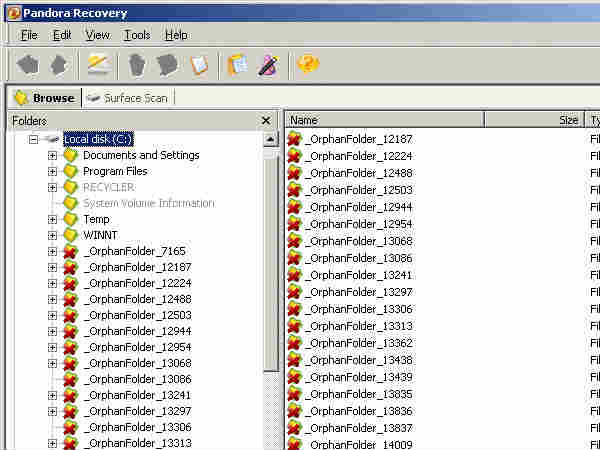Image resolution: width=600 pixels, height=450 pixels.
Task: Click deleted-folder icon of _OrphanFolder_12488 in file list
Action: [295, 173]
